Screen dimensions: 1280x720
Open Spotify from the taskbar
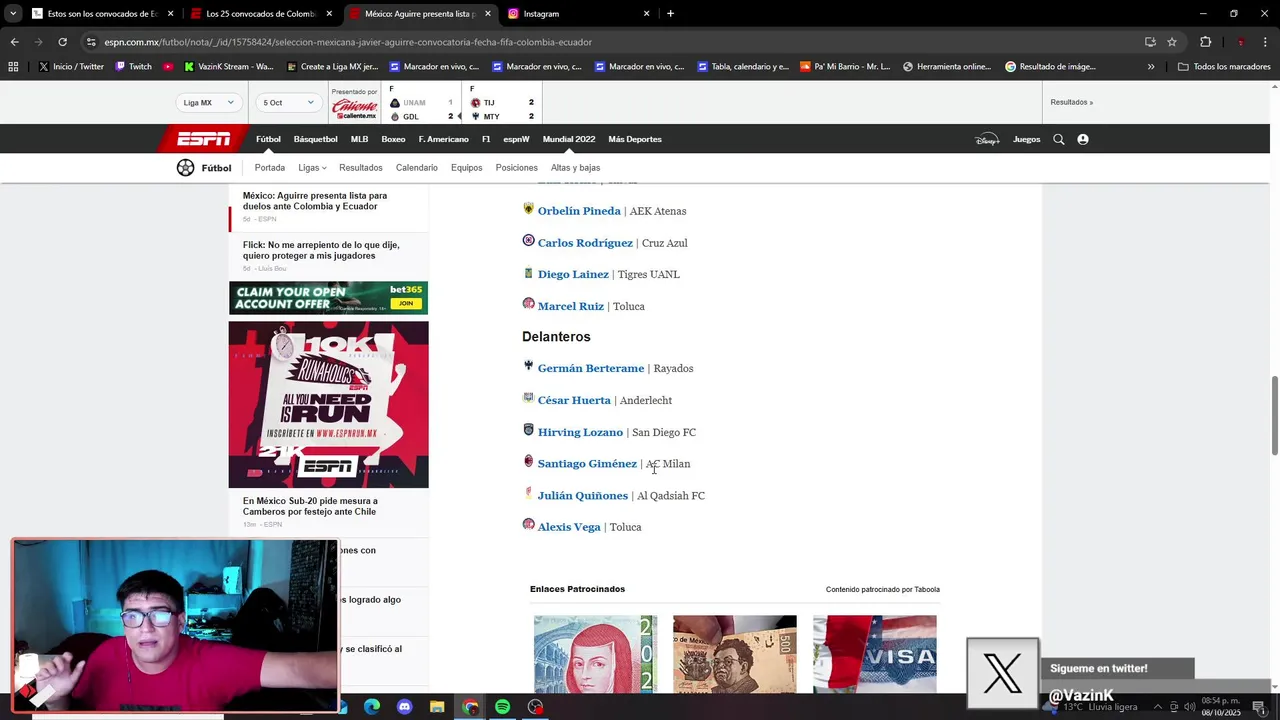pyautogui.click(x=502, y=707)
